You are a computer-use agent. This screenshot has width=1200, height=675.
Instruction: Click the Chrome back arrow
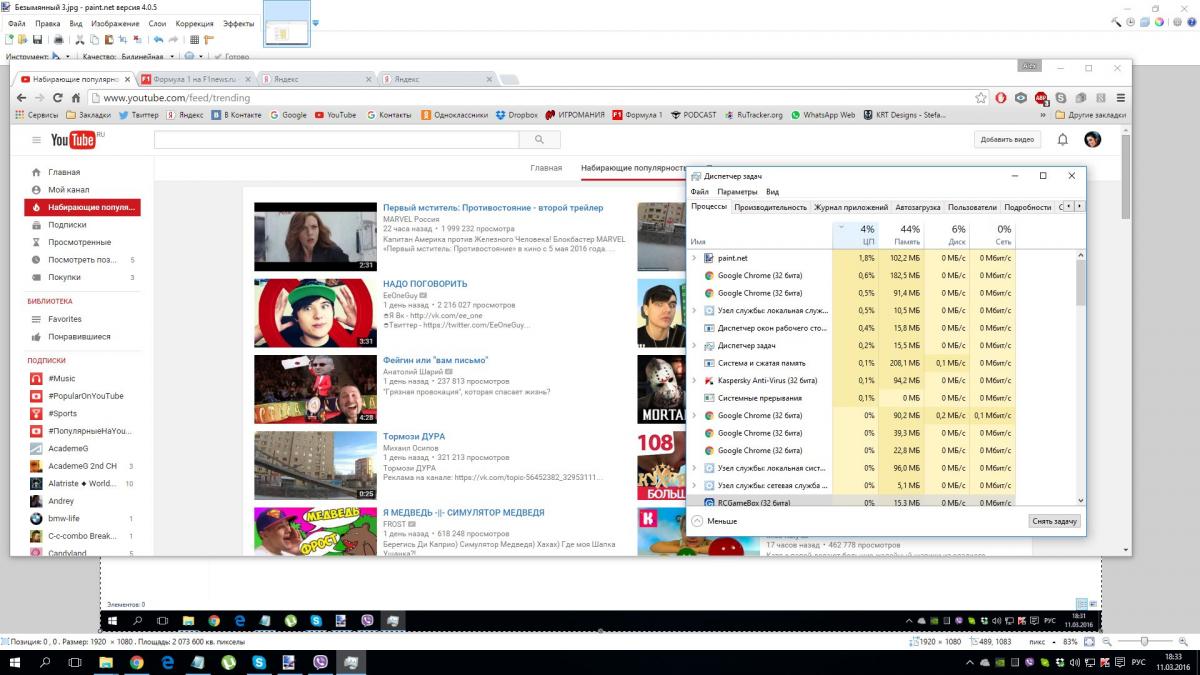coord(22,98)
